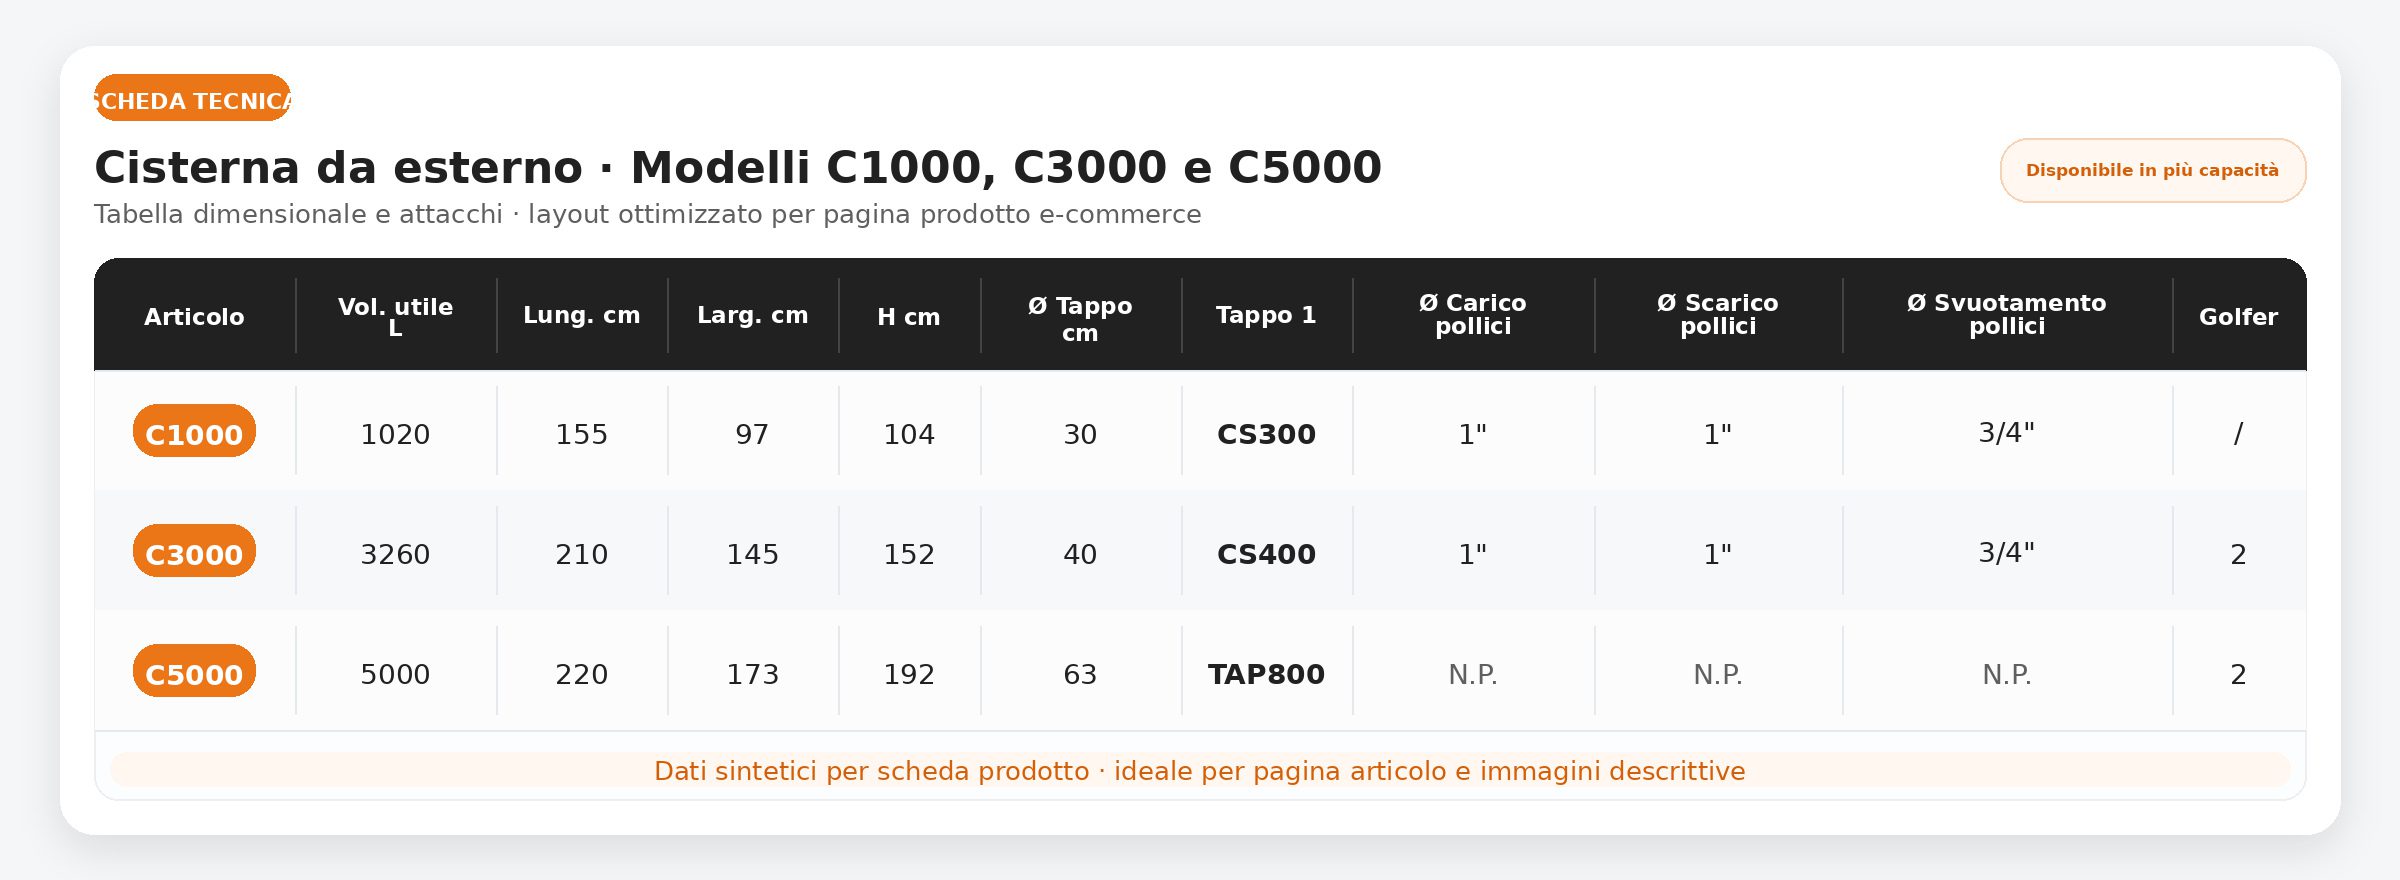Click the SCHEDA TECNICA orange badge
Image resolution: width=2400 pixels, height=880 pixels.
click(x=192, y=99)
